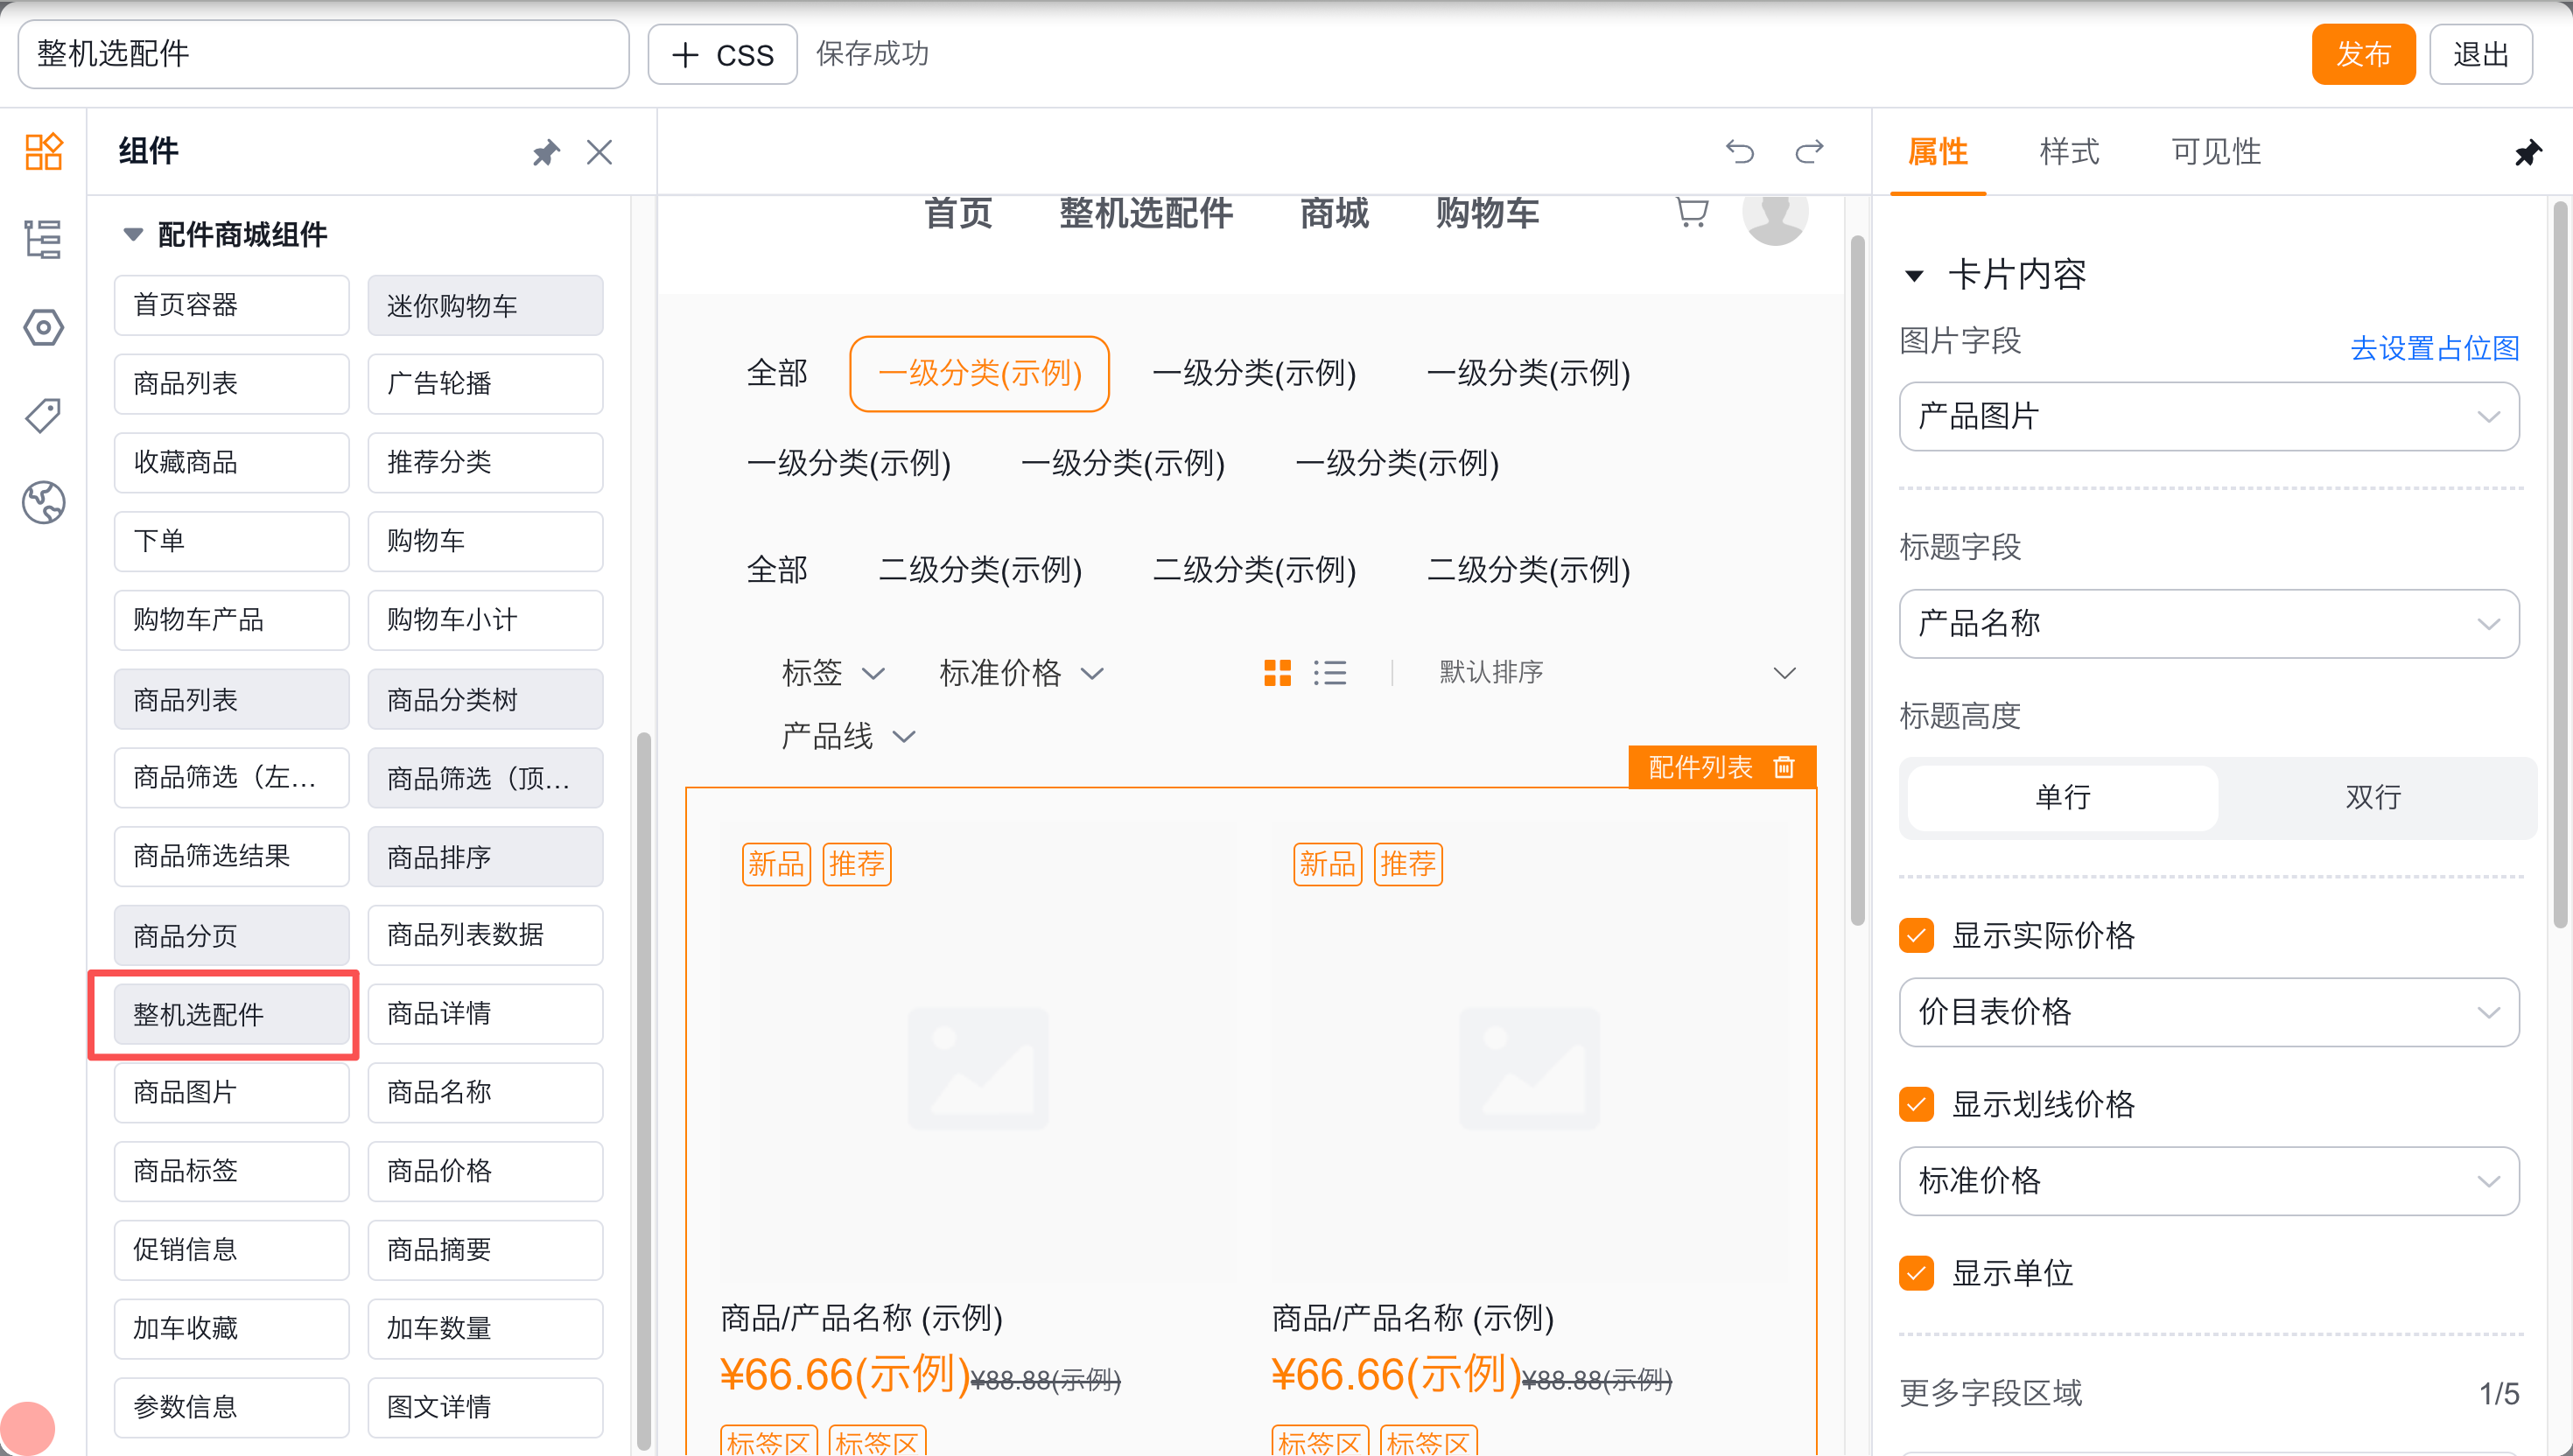The width and height of the screenshot is (2573, 1456).
Task: Open the 图片字段 产品图片 dropdown
Action: pyautogui.click(x=2208, y=416)
